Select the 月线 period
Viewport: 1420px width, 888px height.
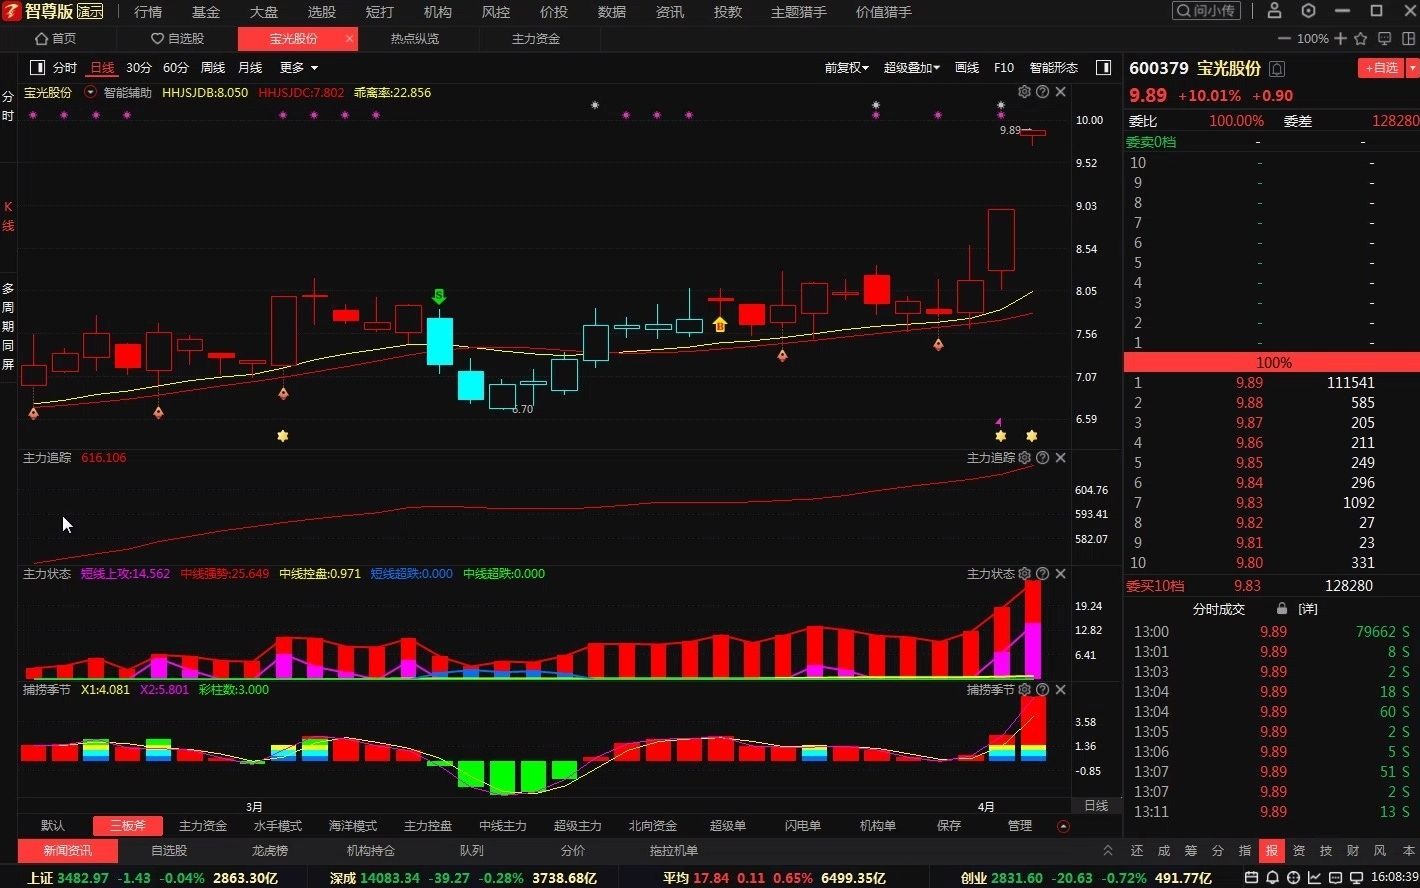(250, 68)
